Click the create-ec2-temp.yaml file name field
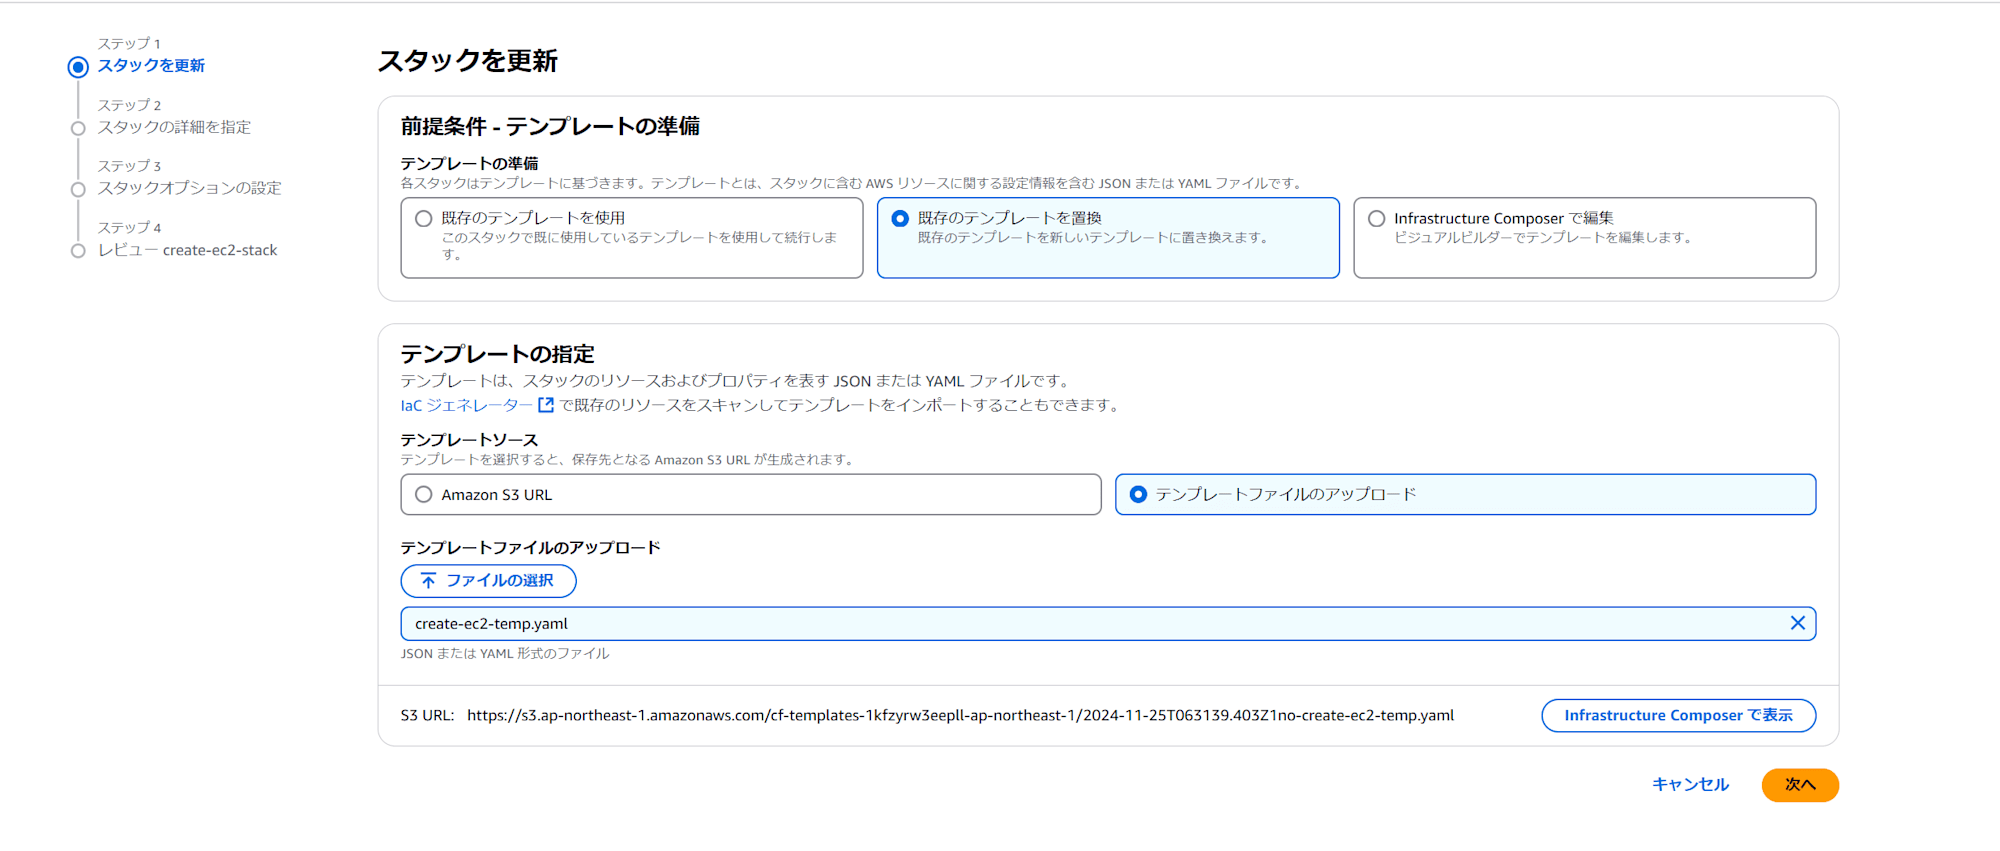 click(1108, 624)
